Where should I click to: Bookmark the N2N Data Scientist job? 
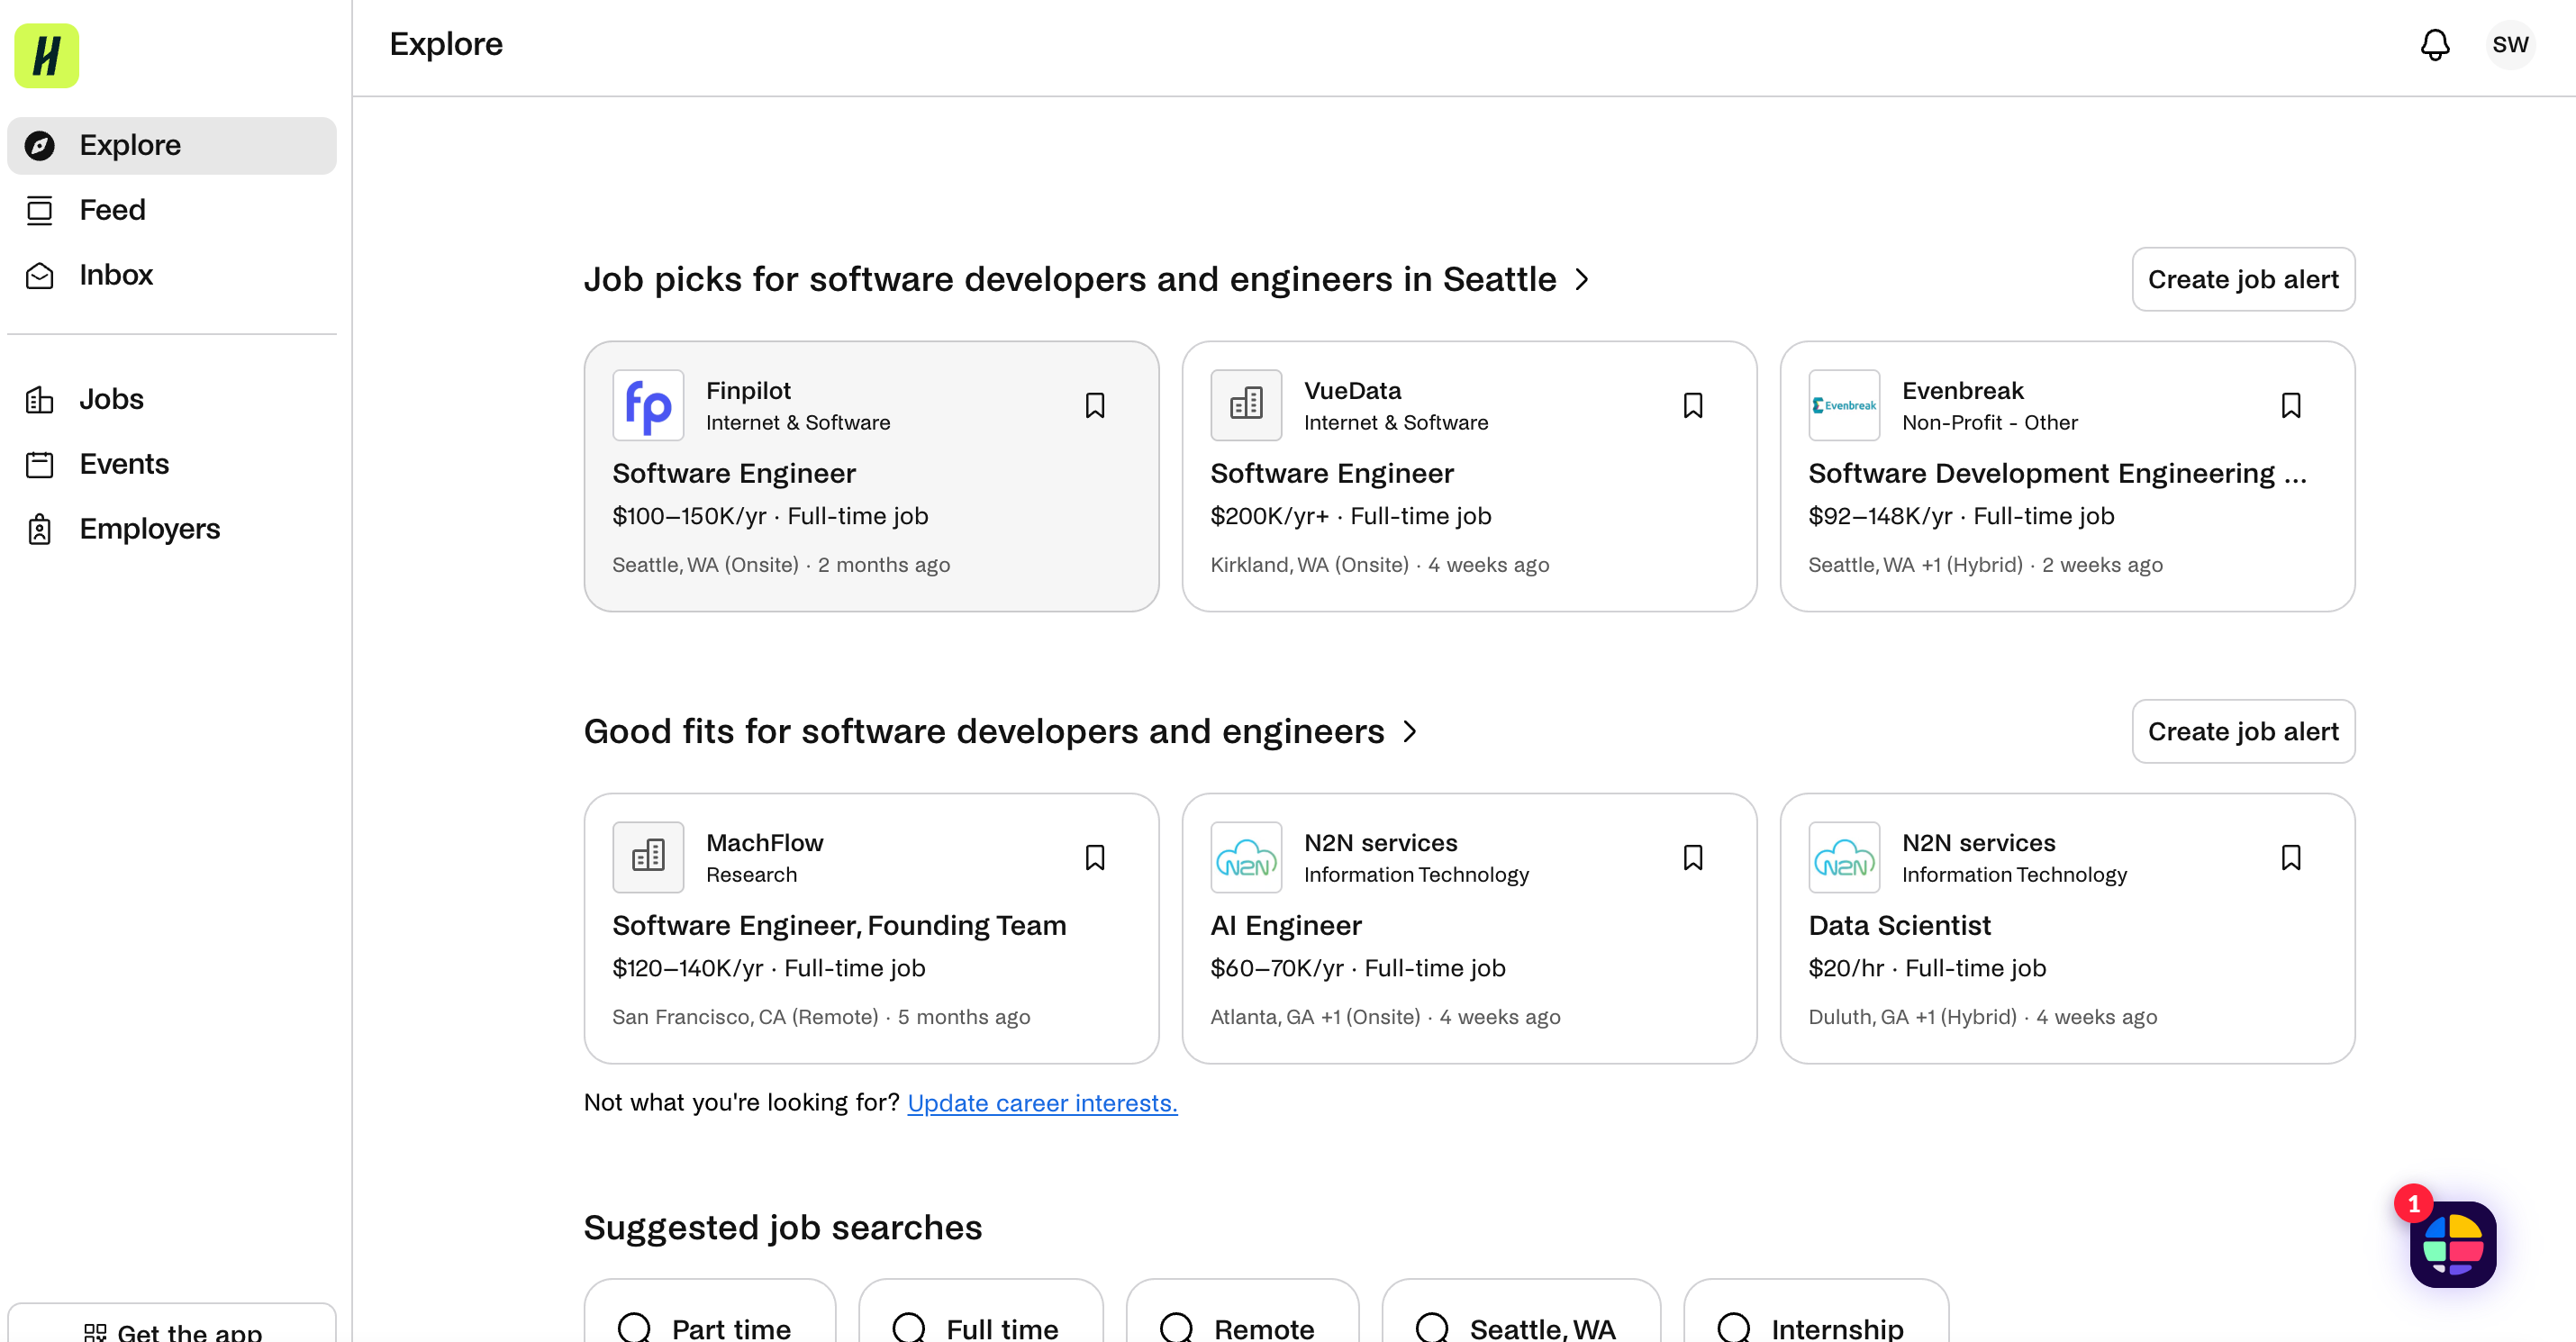point(2290,857)
